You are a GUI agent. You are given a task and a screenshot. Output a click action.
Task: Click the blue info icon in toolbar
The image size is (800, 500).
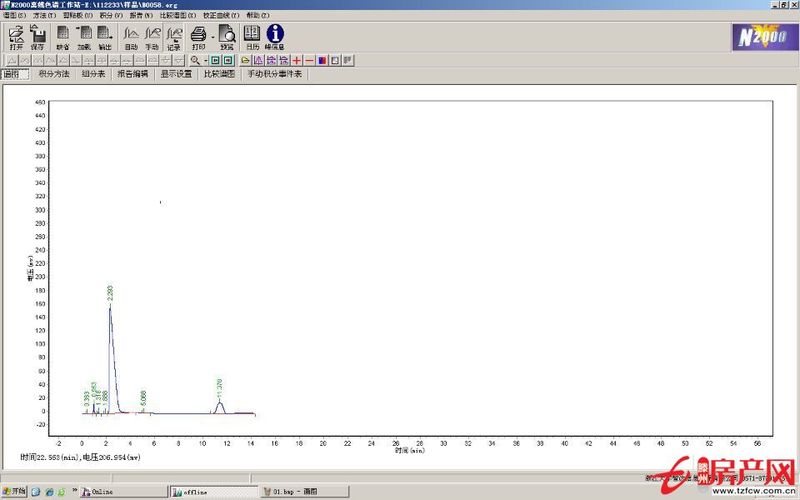pyautogui.click(x=274, y=36)
